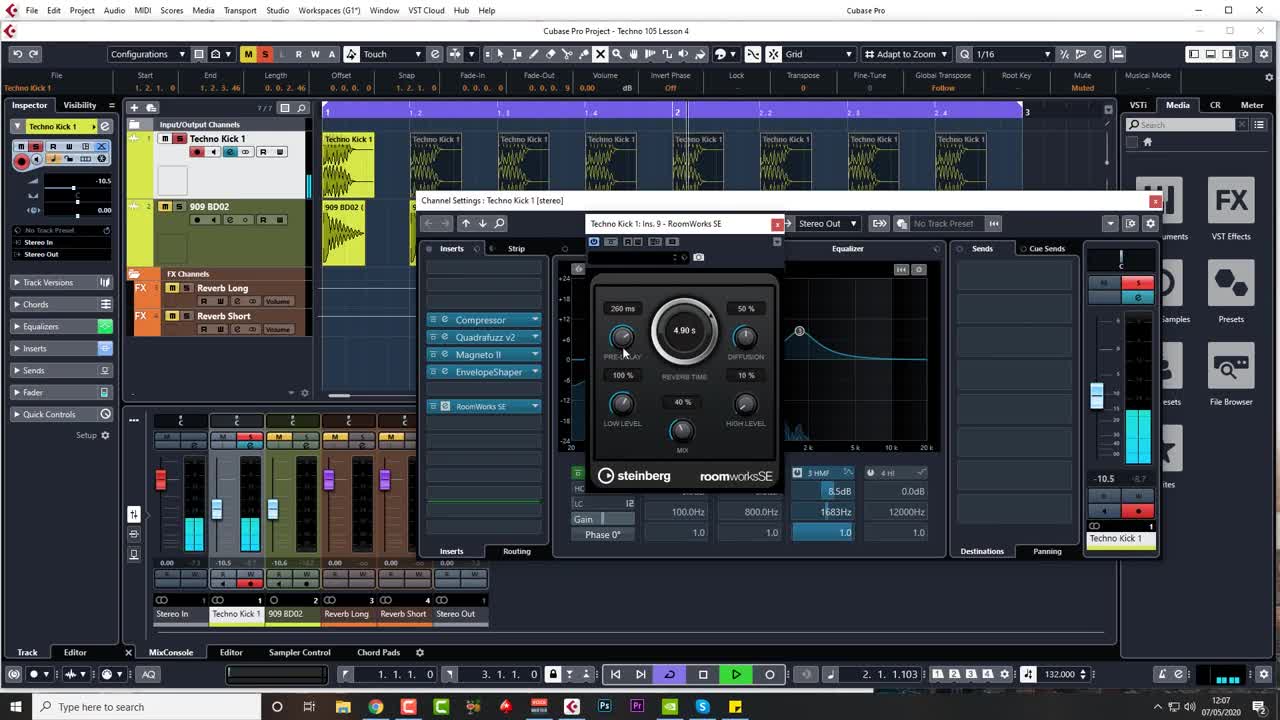Redo with the toolbar arrow
Image resolution: width=1280 pixels, height=720 pixels.
point(33,54)
